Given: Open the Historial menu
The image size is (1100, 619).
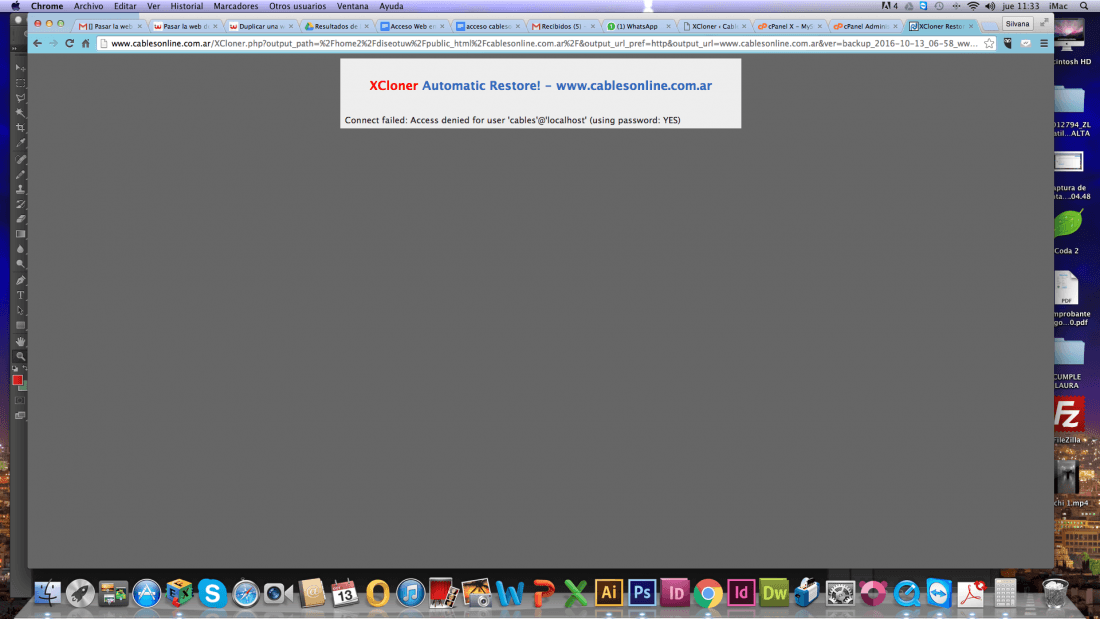Looking at the screenshot, I should [187, 6].
